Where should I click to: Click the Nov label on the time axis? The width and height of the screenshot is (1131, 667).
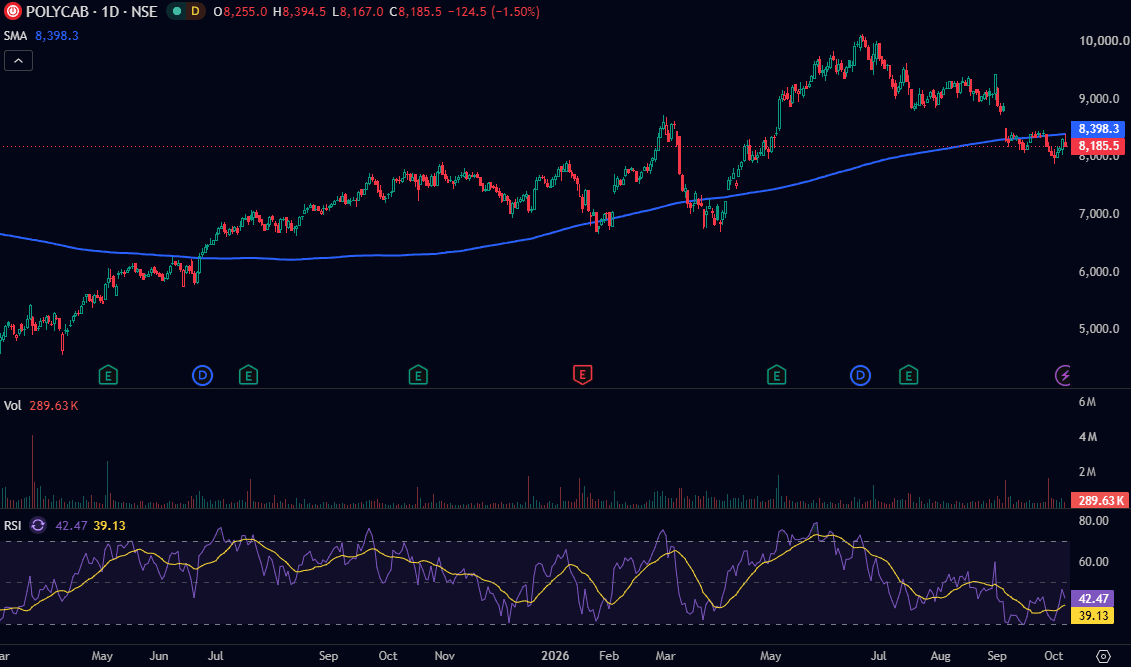[x=444, y=655]
